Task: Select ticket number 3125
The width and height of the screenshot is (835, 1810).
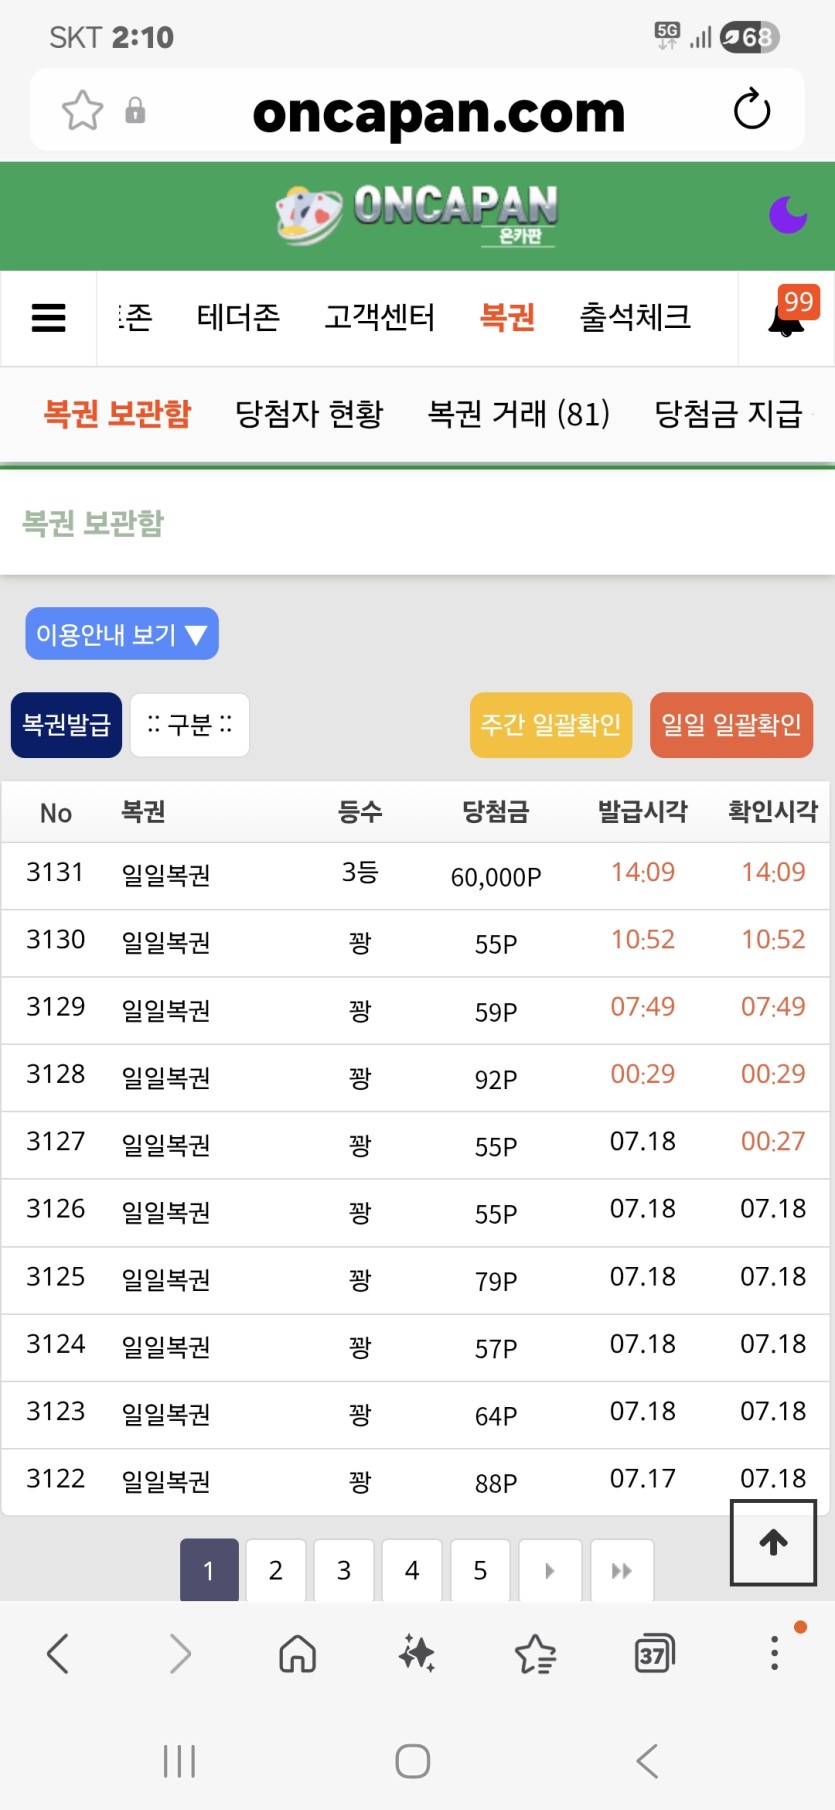Action: pyautogui.click(x=55, y=1277)
